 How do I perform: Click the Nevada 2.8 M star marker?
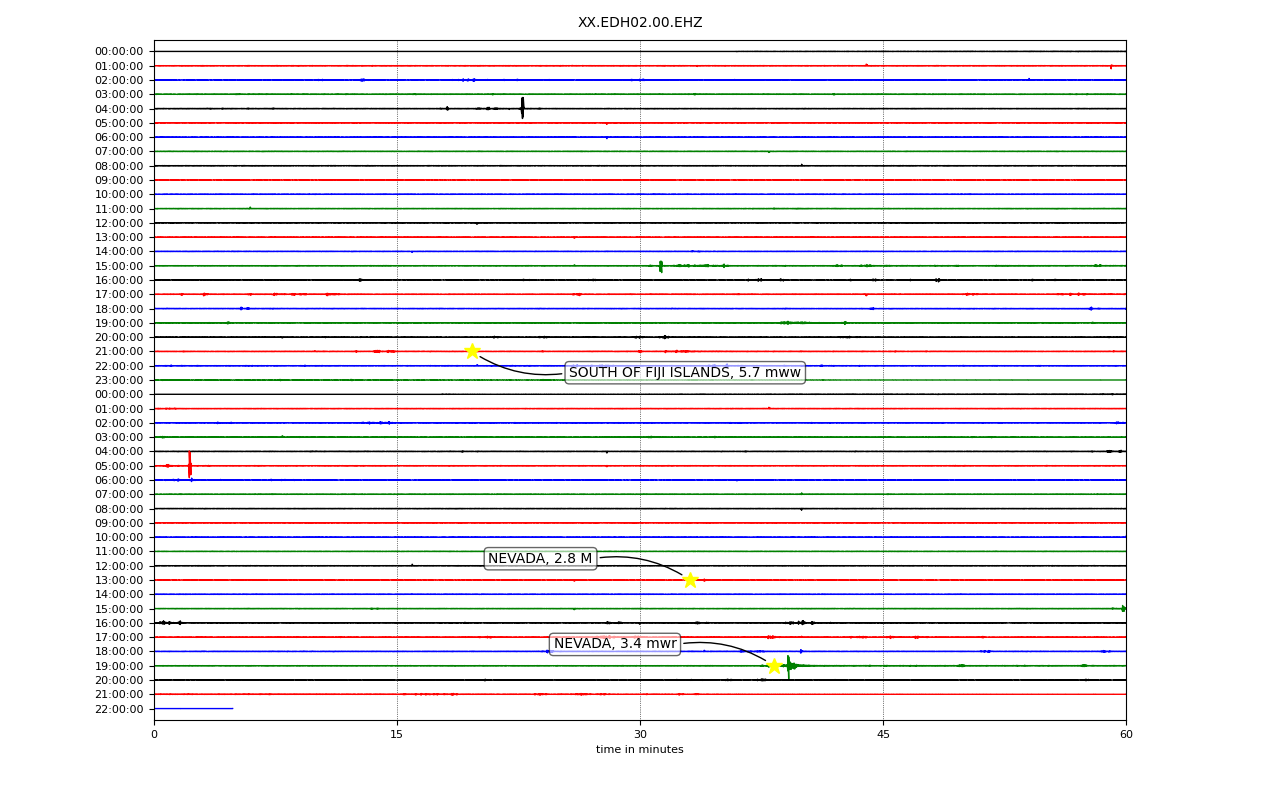click(x=690, y=580)
